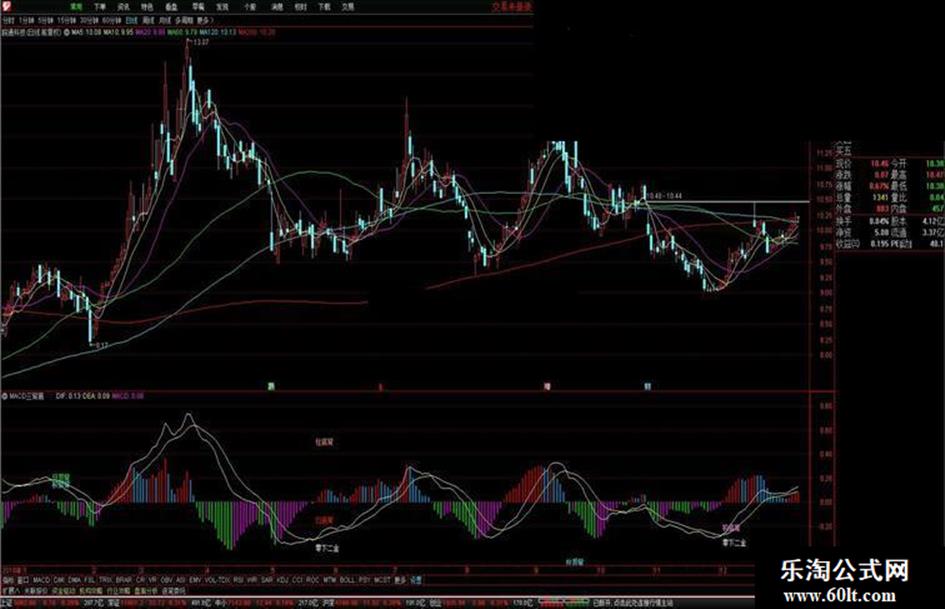
Task: Switch to the 60分钟 period tab
Action: (x=112, y=21)
